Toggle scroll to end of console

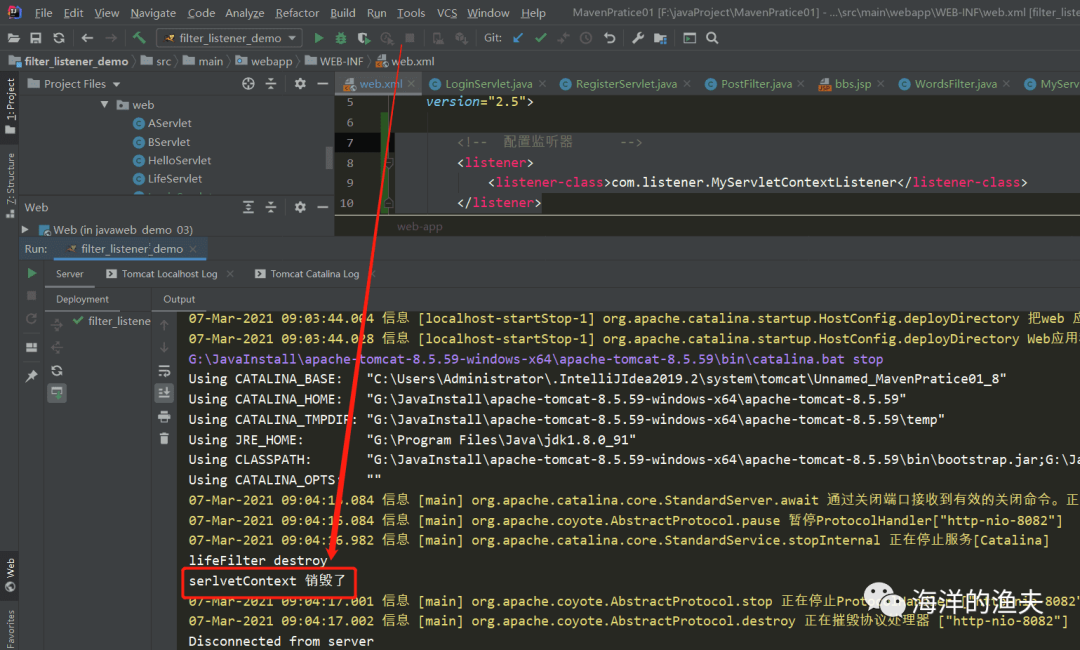click(x=164, y=393)
